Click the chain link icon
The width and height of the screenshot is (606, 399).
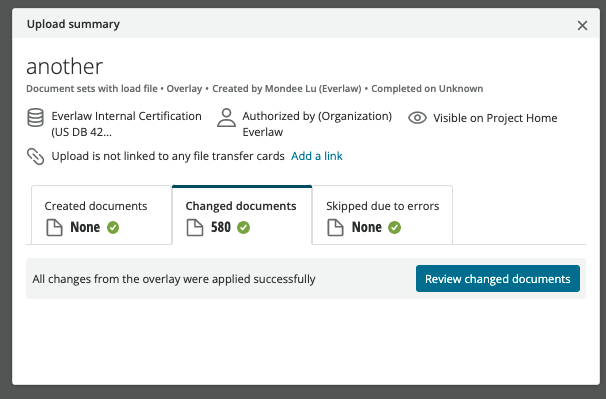pyautogui.click(x=35, y=156)
